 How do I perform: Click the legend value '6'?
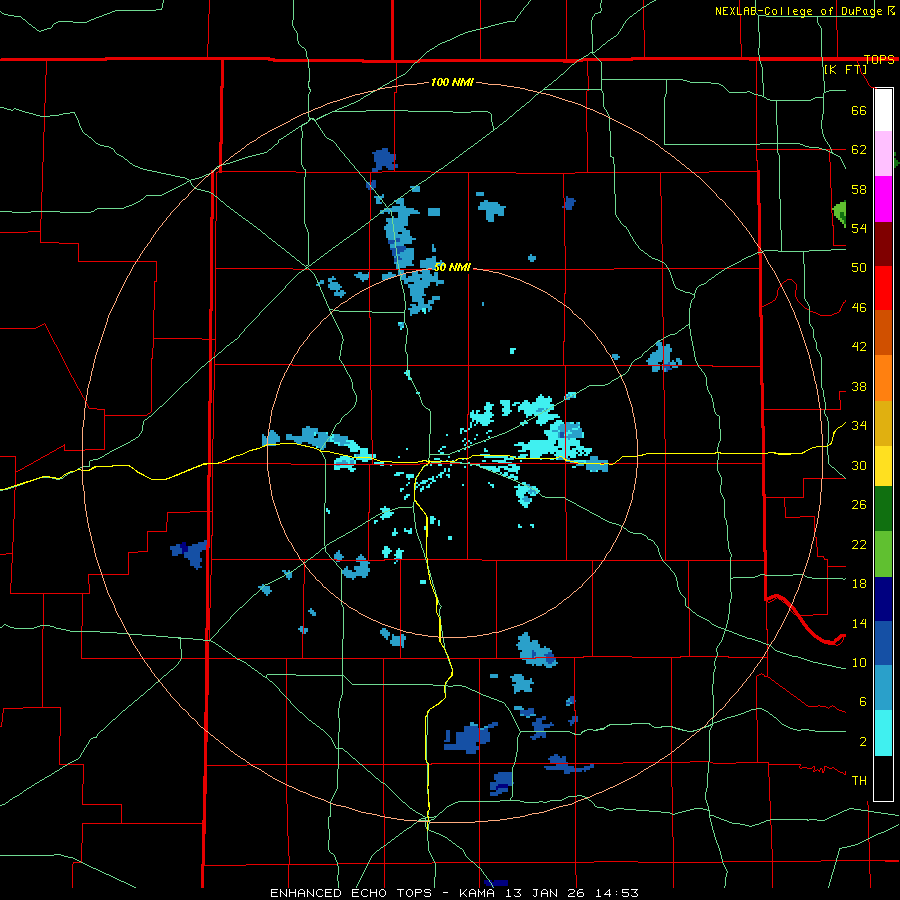(x=863, y=701)
